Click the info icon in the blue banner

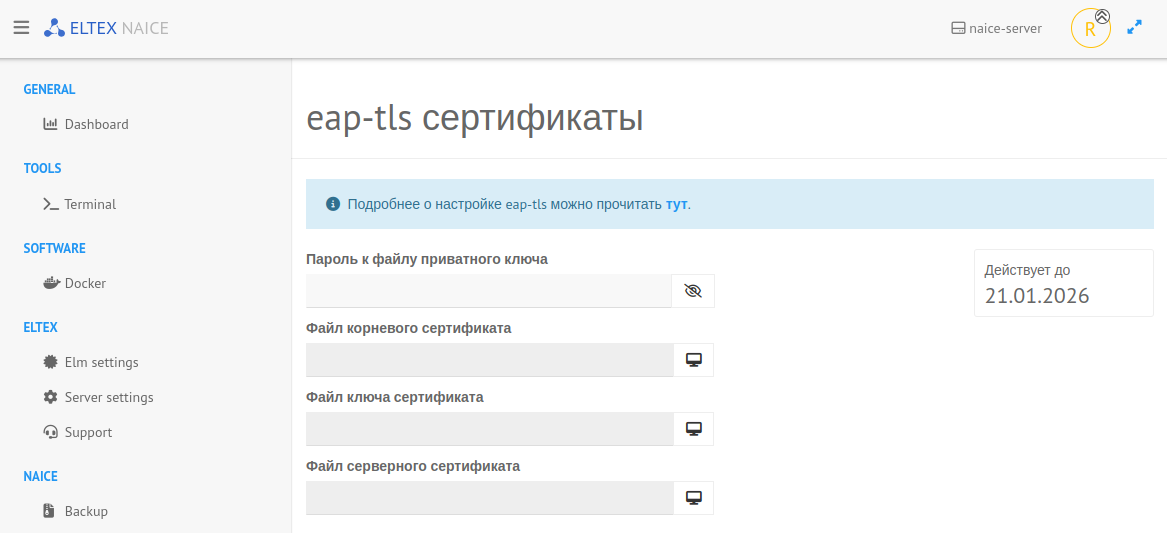(x=333, y=204)
